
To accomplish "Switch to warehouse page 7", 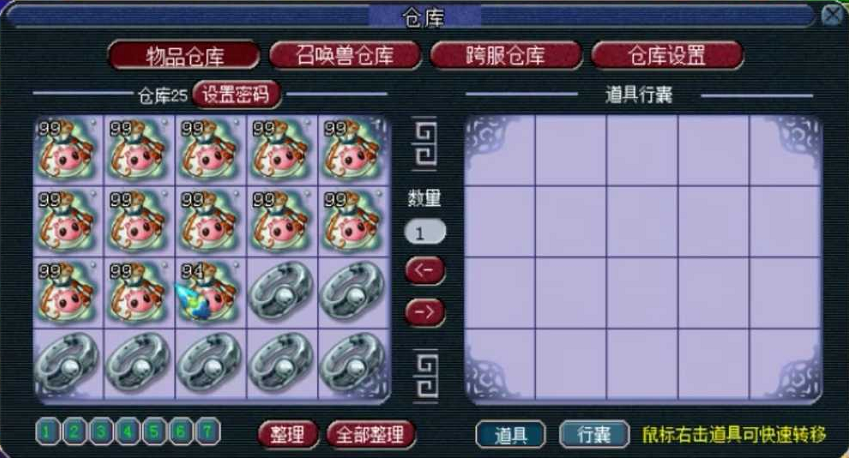I will coord(207,431).
